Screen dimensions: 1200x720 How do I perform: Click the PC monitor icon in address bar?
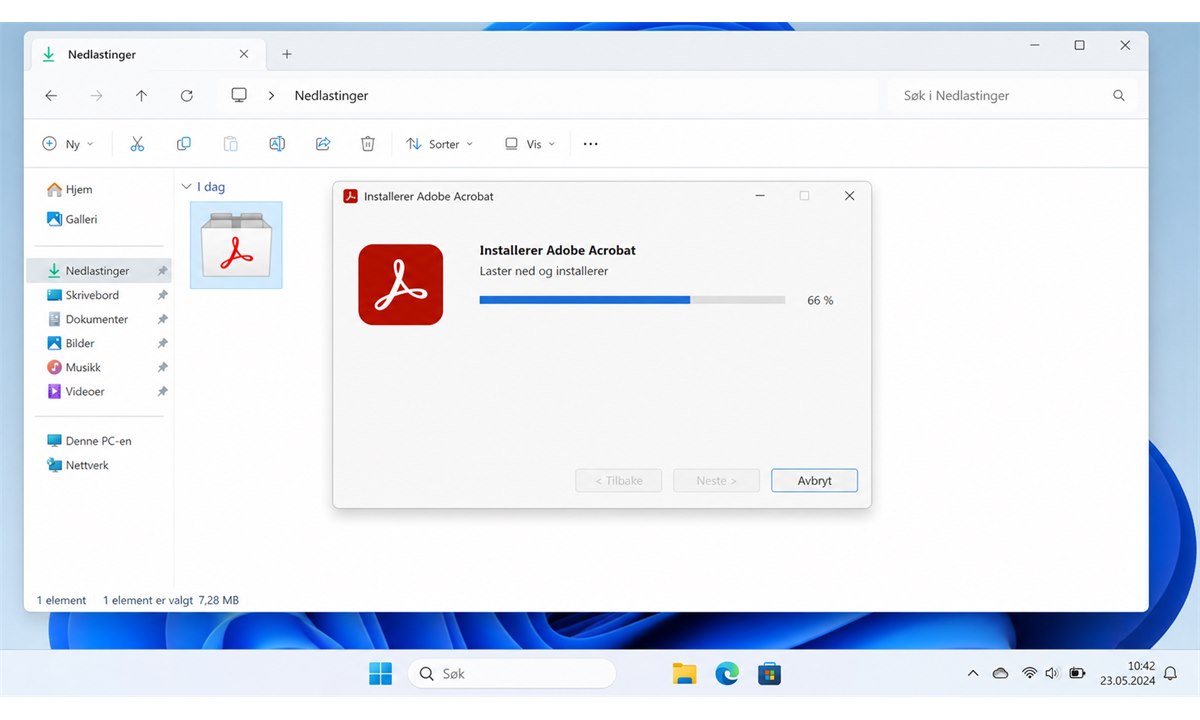click(x=239, y=95)
